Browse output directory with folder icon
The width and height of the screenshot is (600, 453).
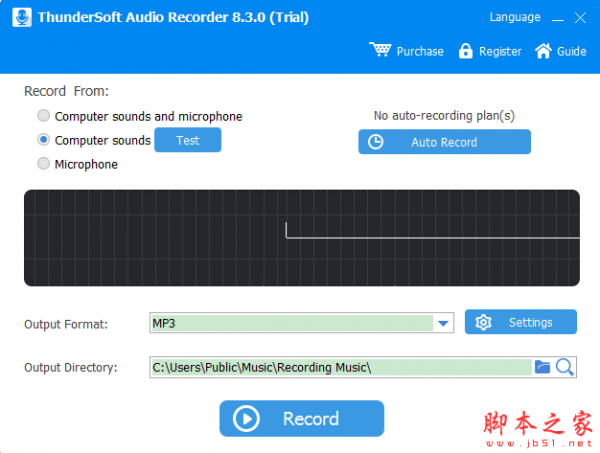[x=542, y=367]
